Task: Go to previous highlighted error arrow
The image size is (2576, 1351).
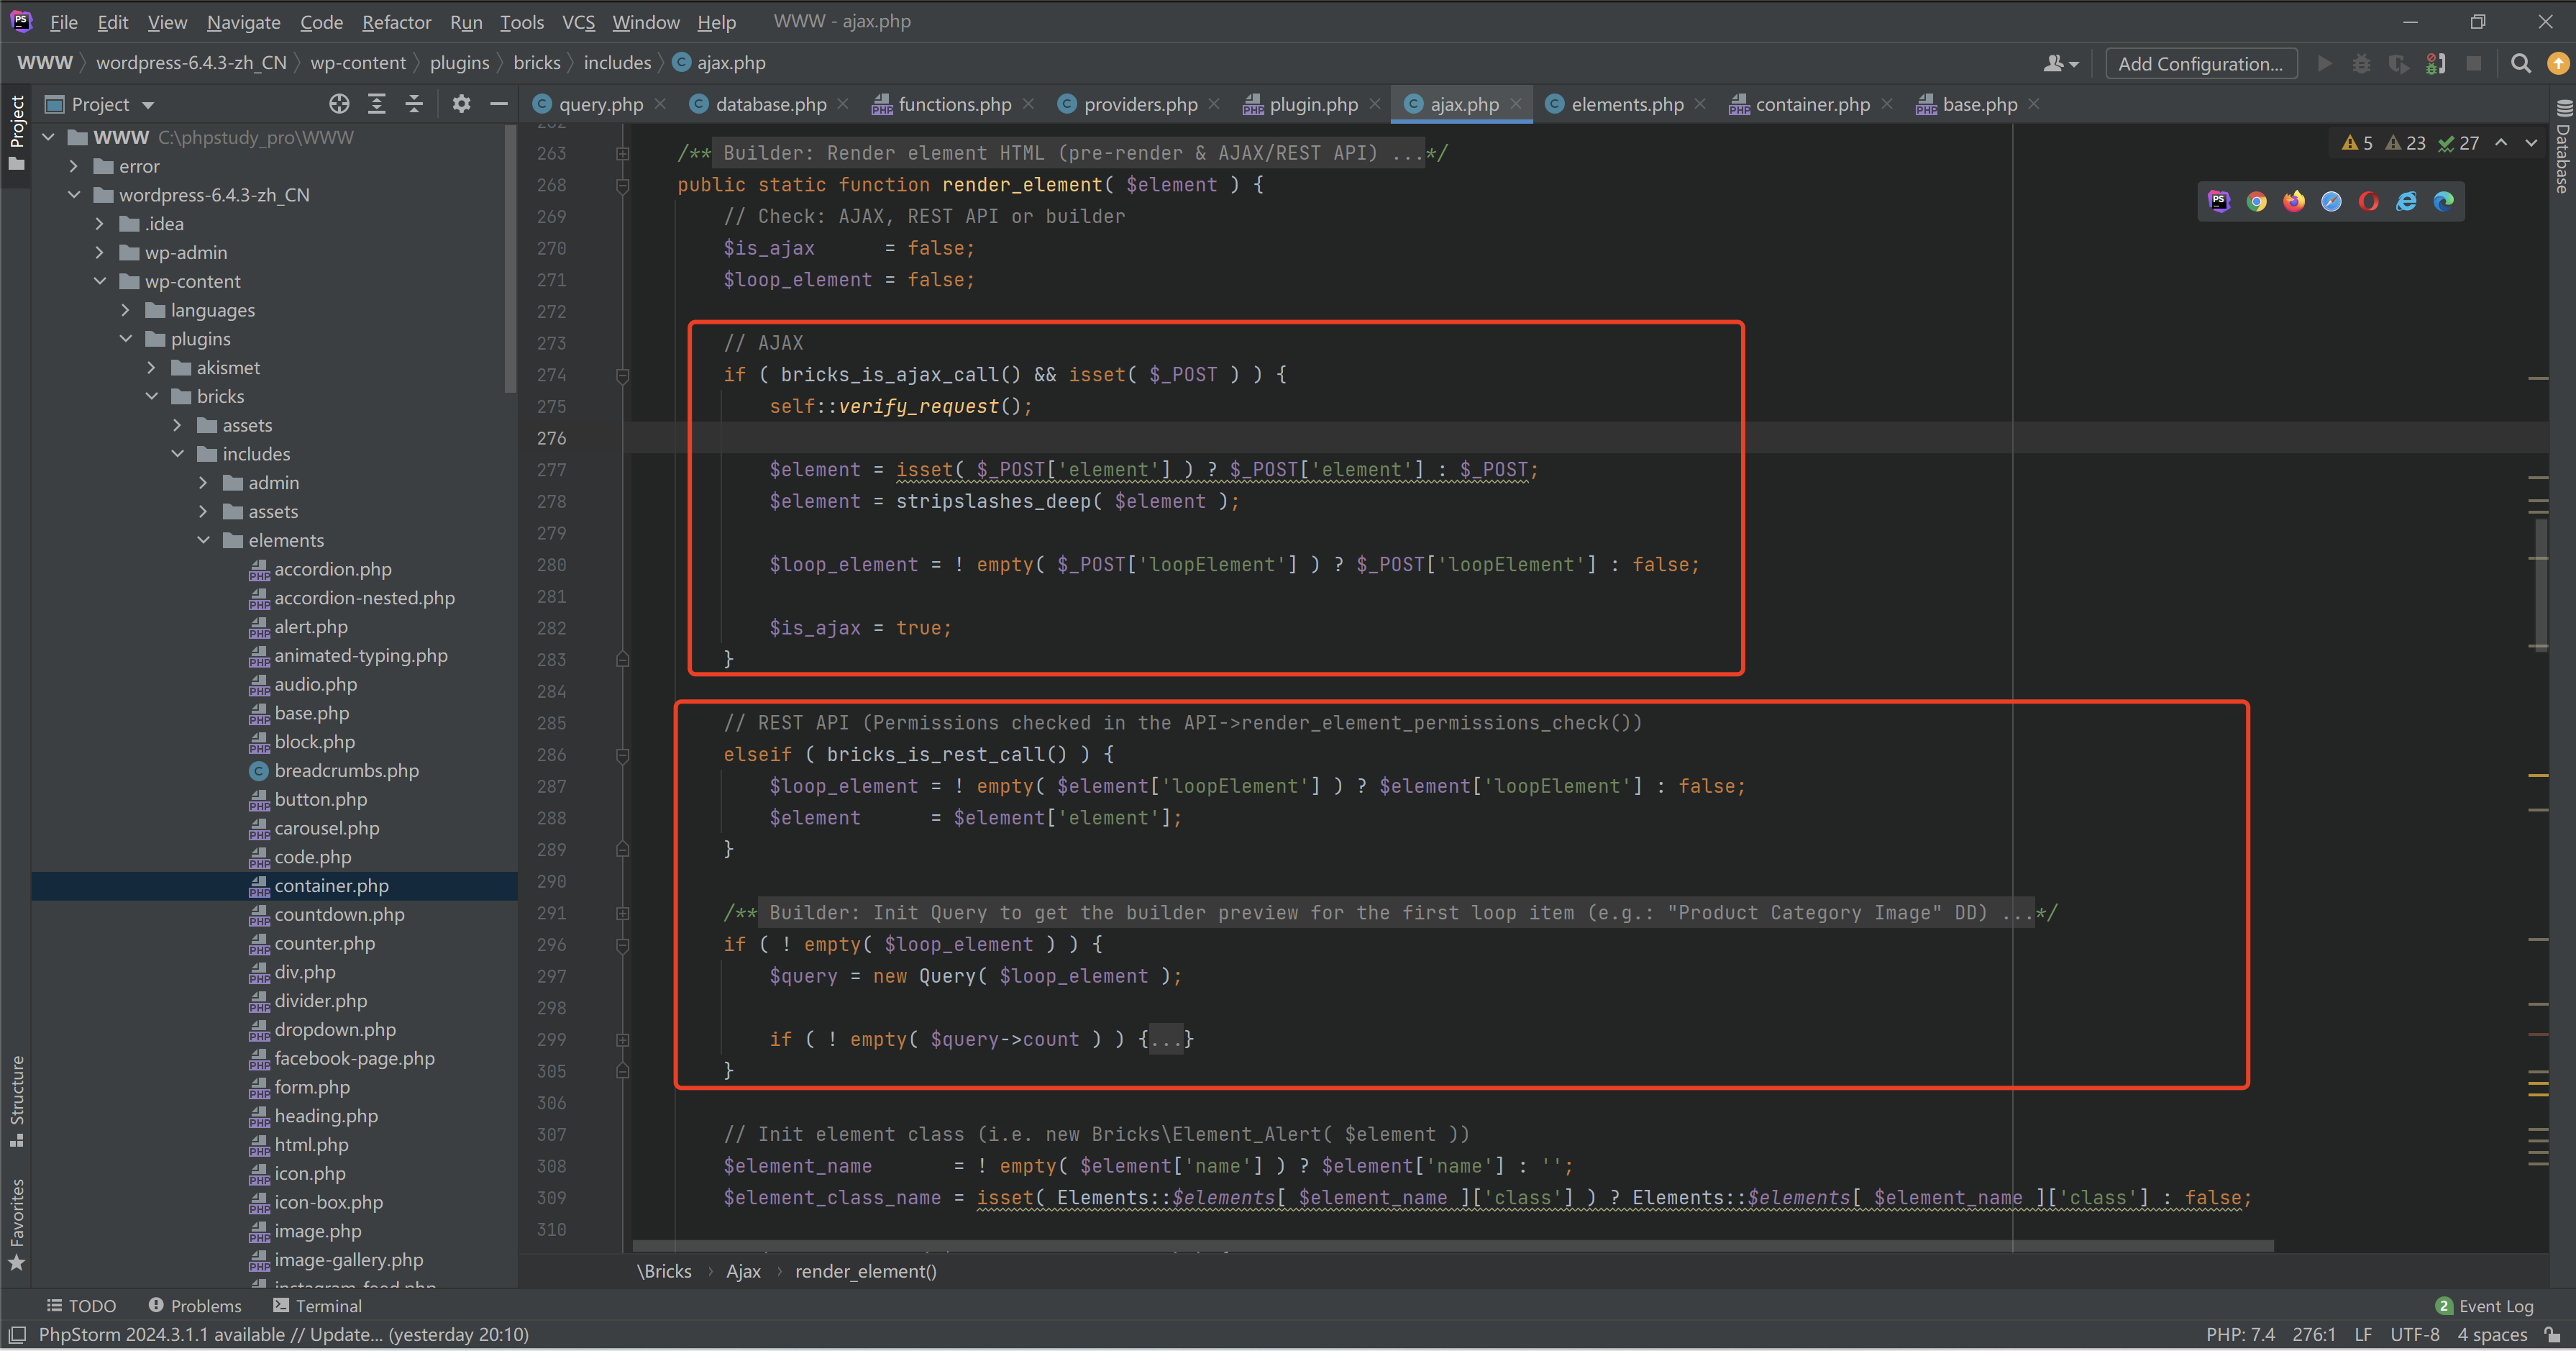Action: 2501,143
